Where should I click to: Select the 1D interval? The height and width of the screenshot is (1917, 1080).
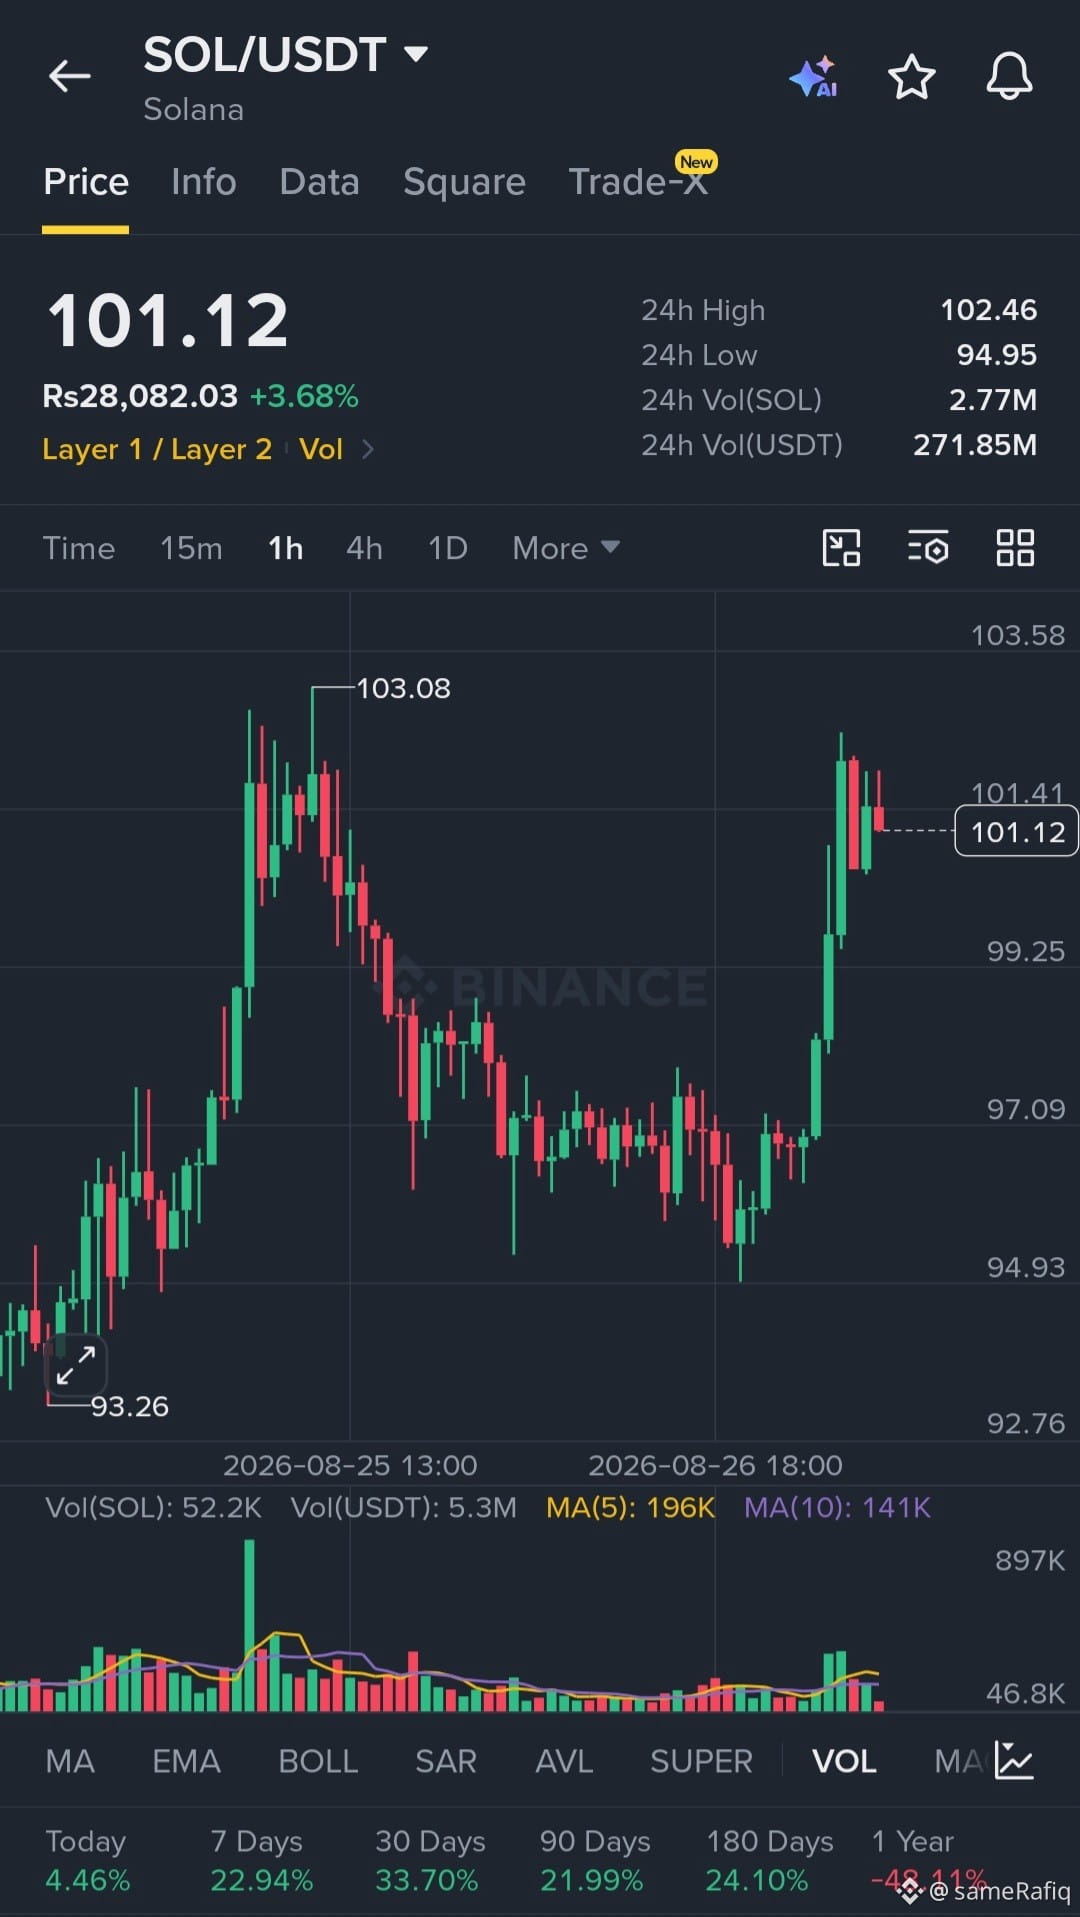448,548
